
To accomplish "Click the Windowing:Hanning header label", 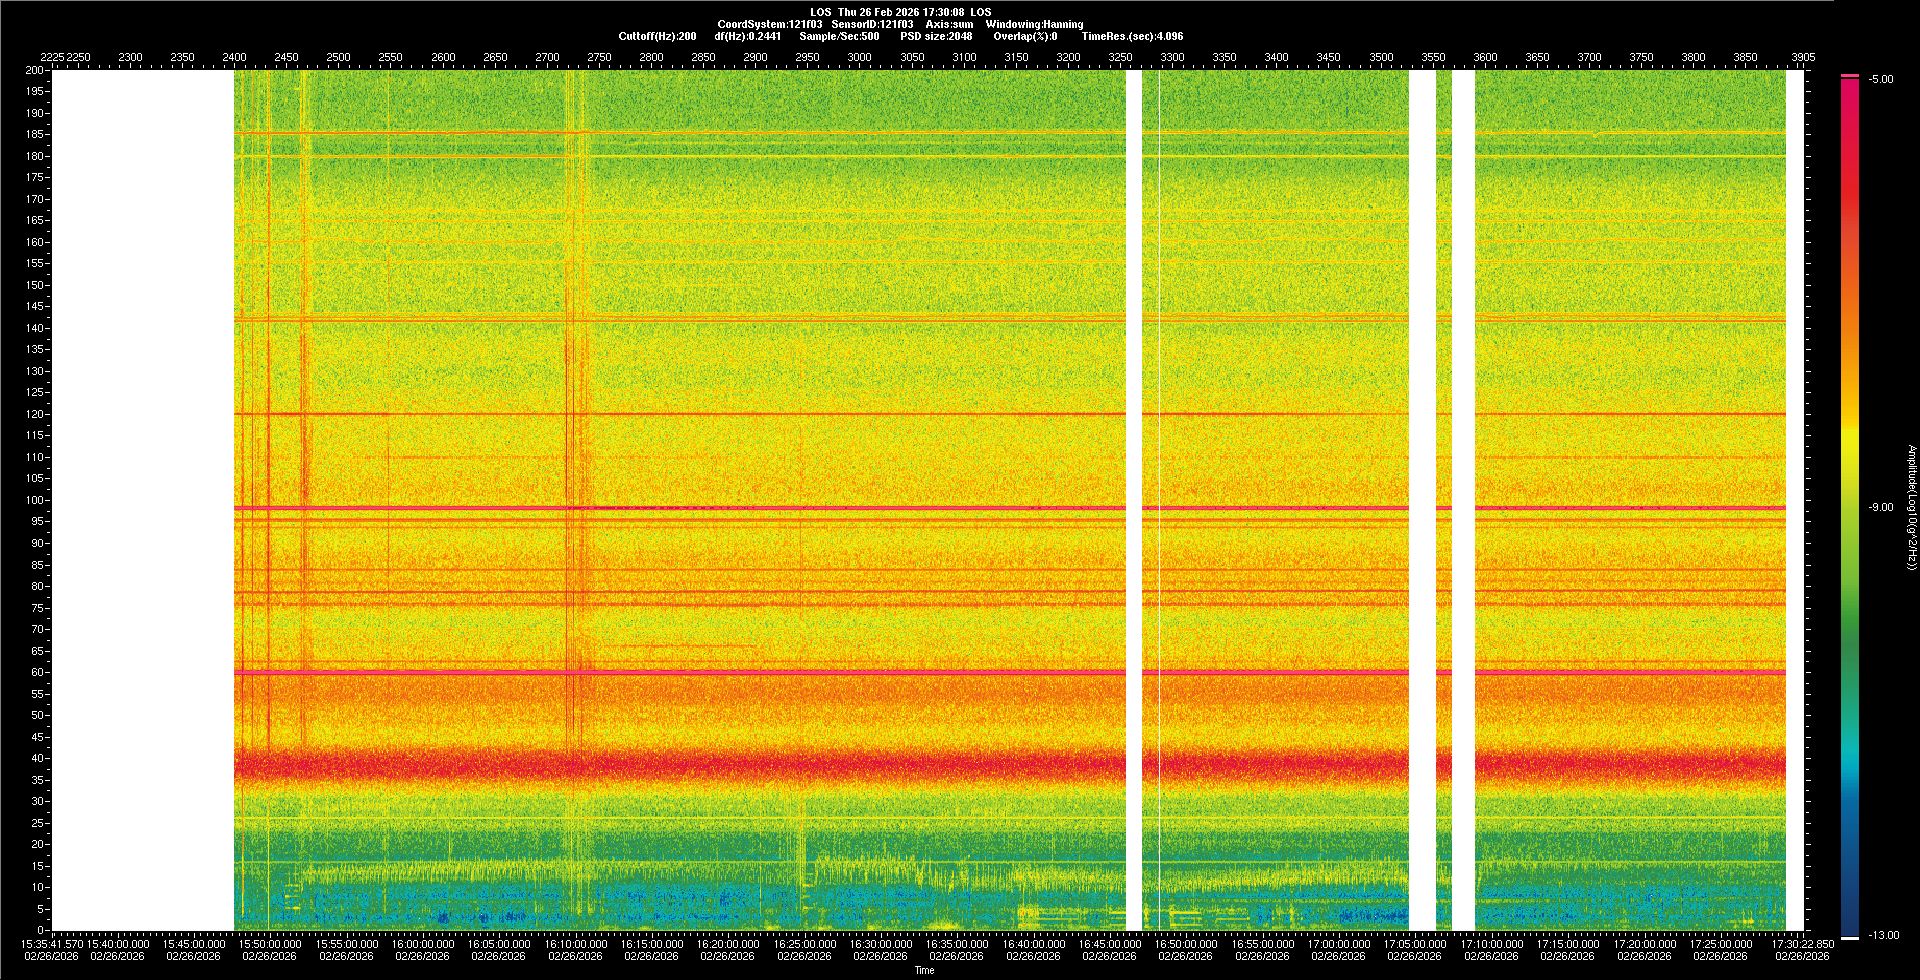I will click(1034, 24).
